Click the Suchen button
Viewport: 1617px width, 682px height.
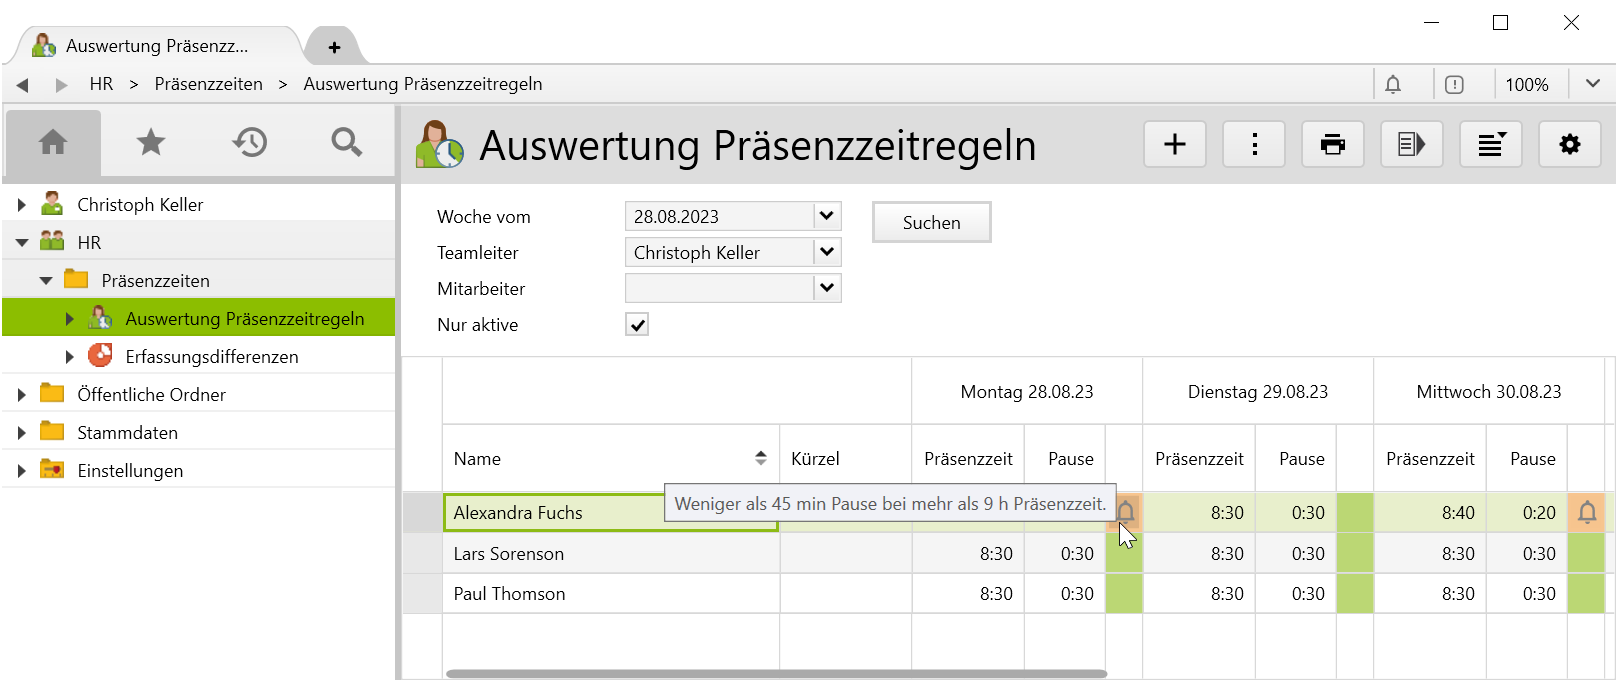pyautogui.click(x=931, y=223)
